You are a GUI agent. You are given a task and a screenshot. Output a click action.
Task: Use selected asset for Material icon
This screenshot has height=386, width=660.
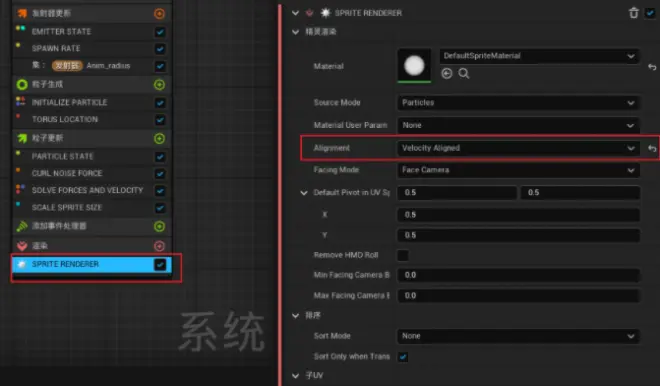pos(447,74)
